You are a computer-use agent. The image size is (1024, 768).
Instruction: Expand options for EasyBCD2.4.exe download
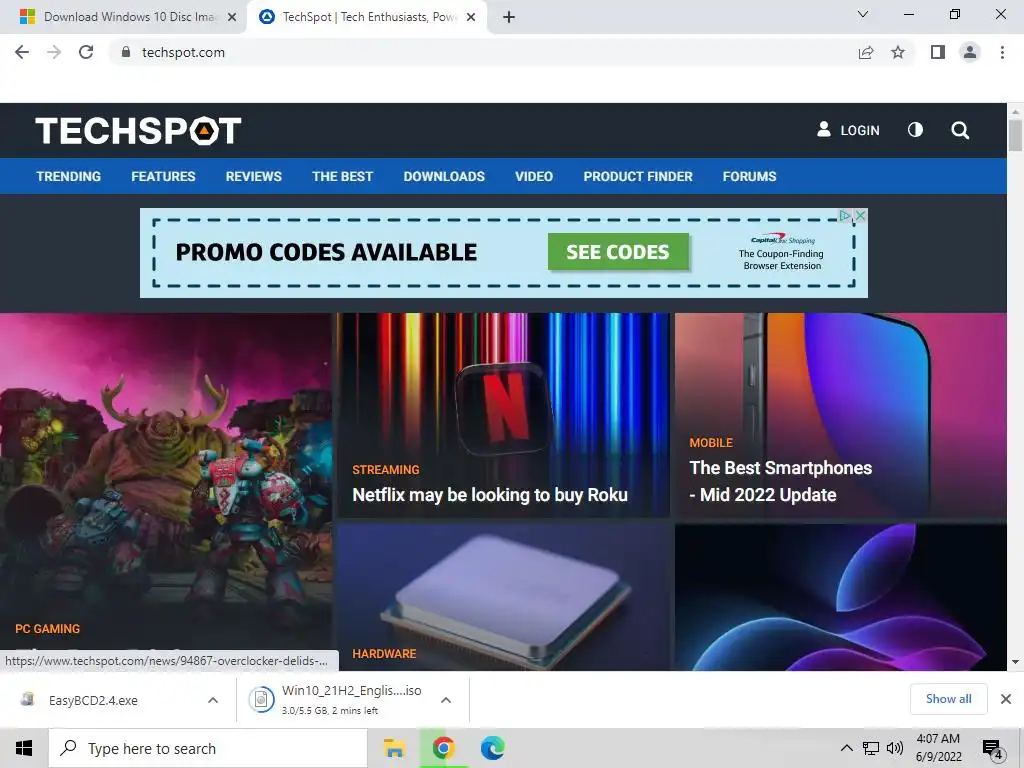[x=213, y=700]
